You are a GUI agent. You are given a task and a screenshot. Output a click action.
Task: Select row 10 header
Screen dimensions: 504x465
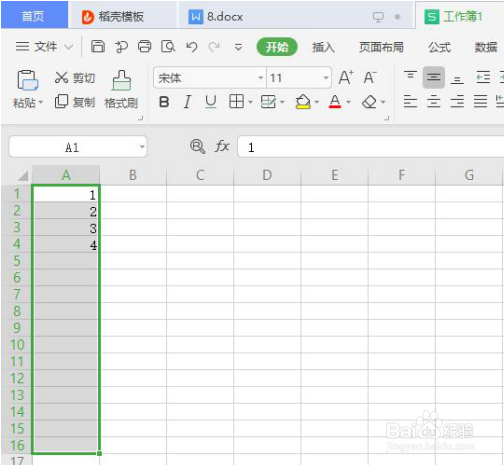tap(17, 345)
